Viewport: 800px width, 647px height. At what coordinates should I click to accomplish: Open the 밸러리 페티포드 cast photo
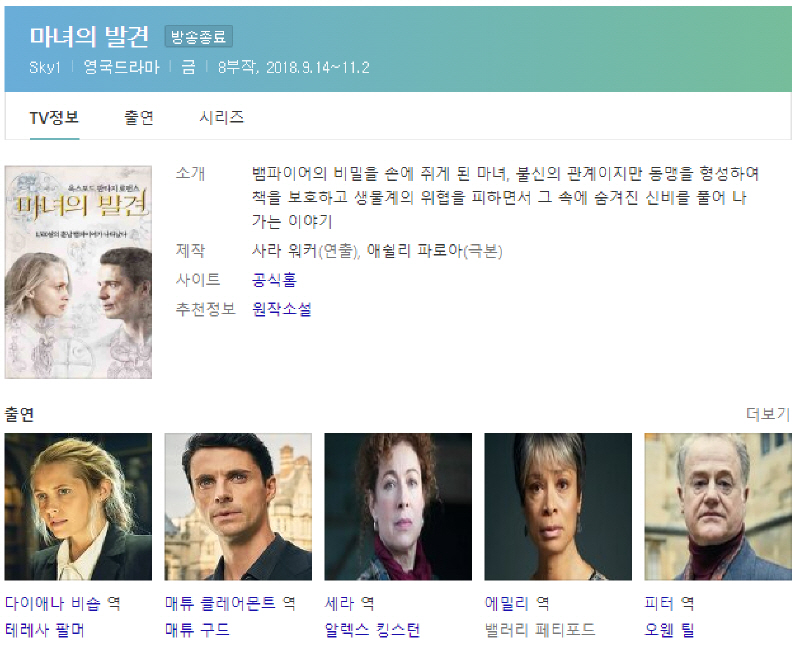(558, 506)
